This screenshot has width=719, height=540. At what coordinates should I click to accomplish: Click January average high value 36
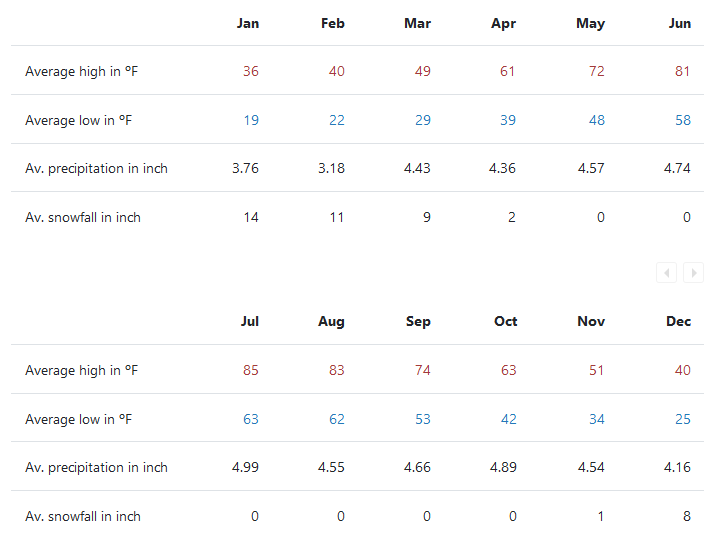click(x=251, y=71)
